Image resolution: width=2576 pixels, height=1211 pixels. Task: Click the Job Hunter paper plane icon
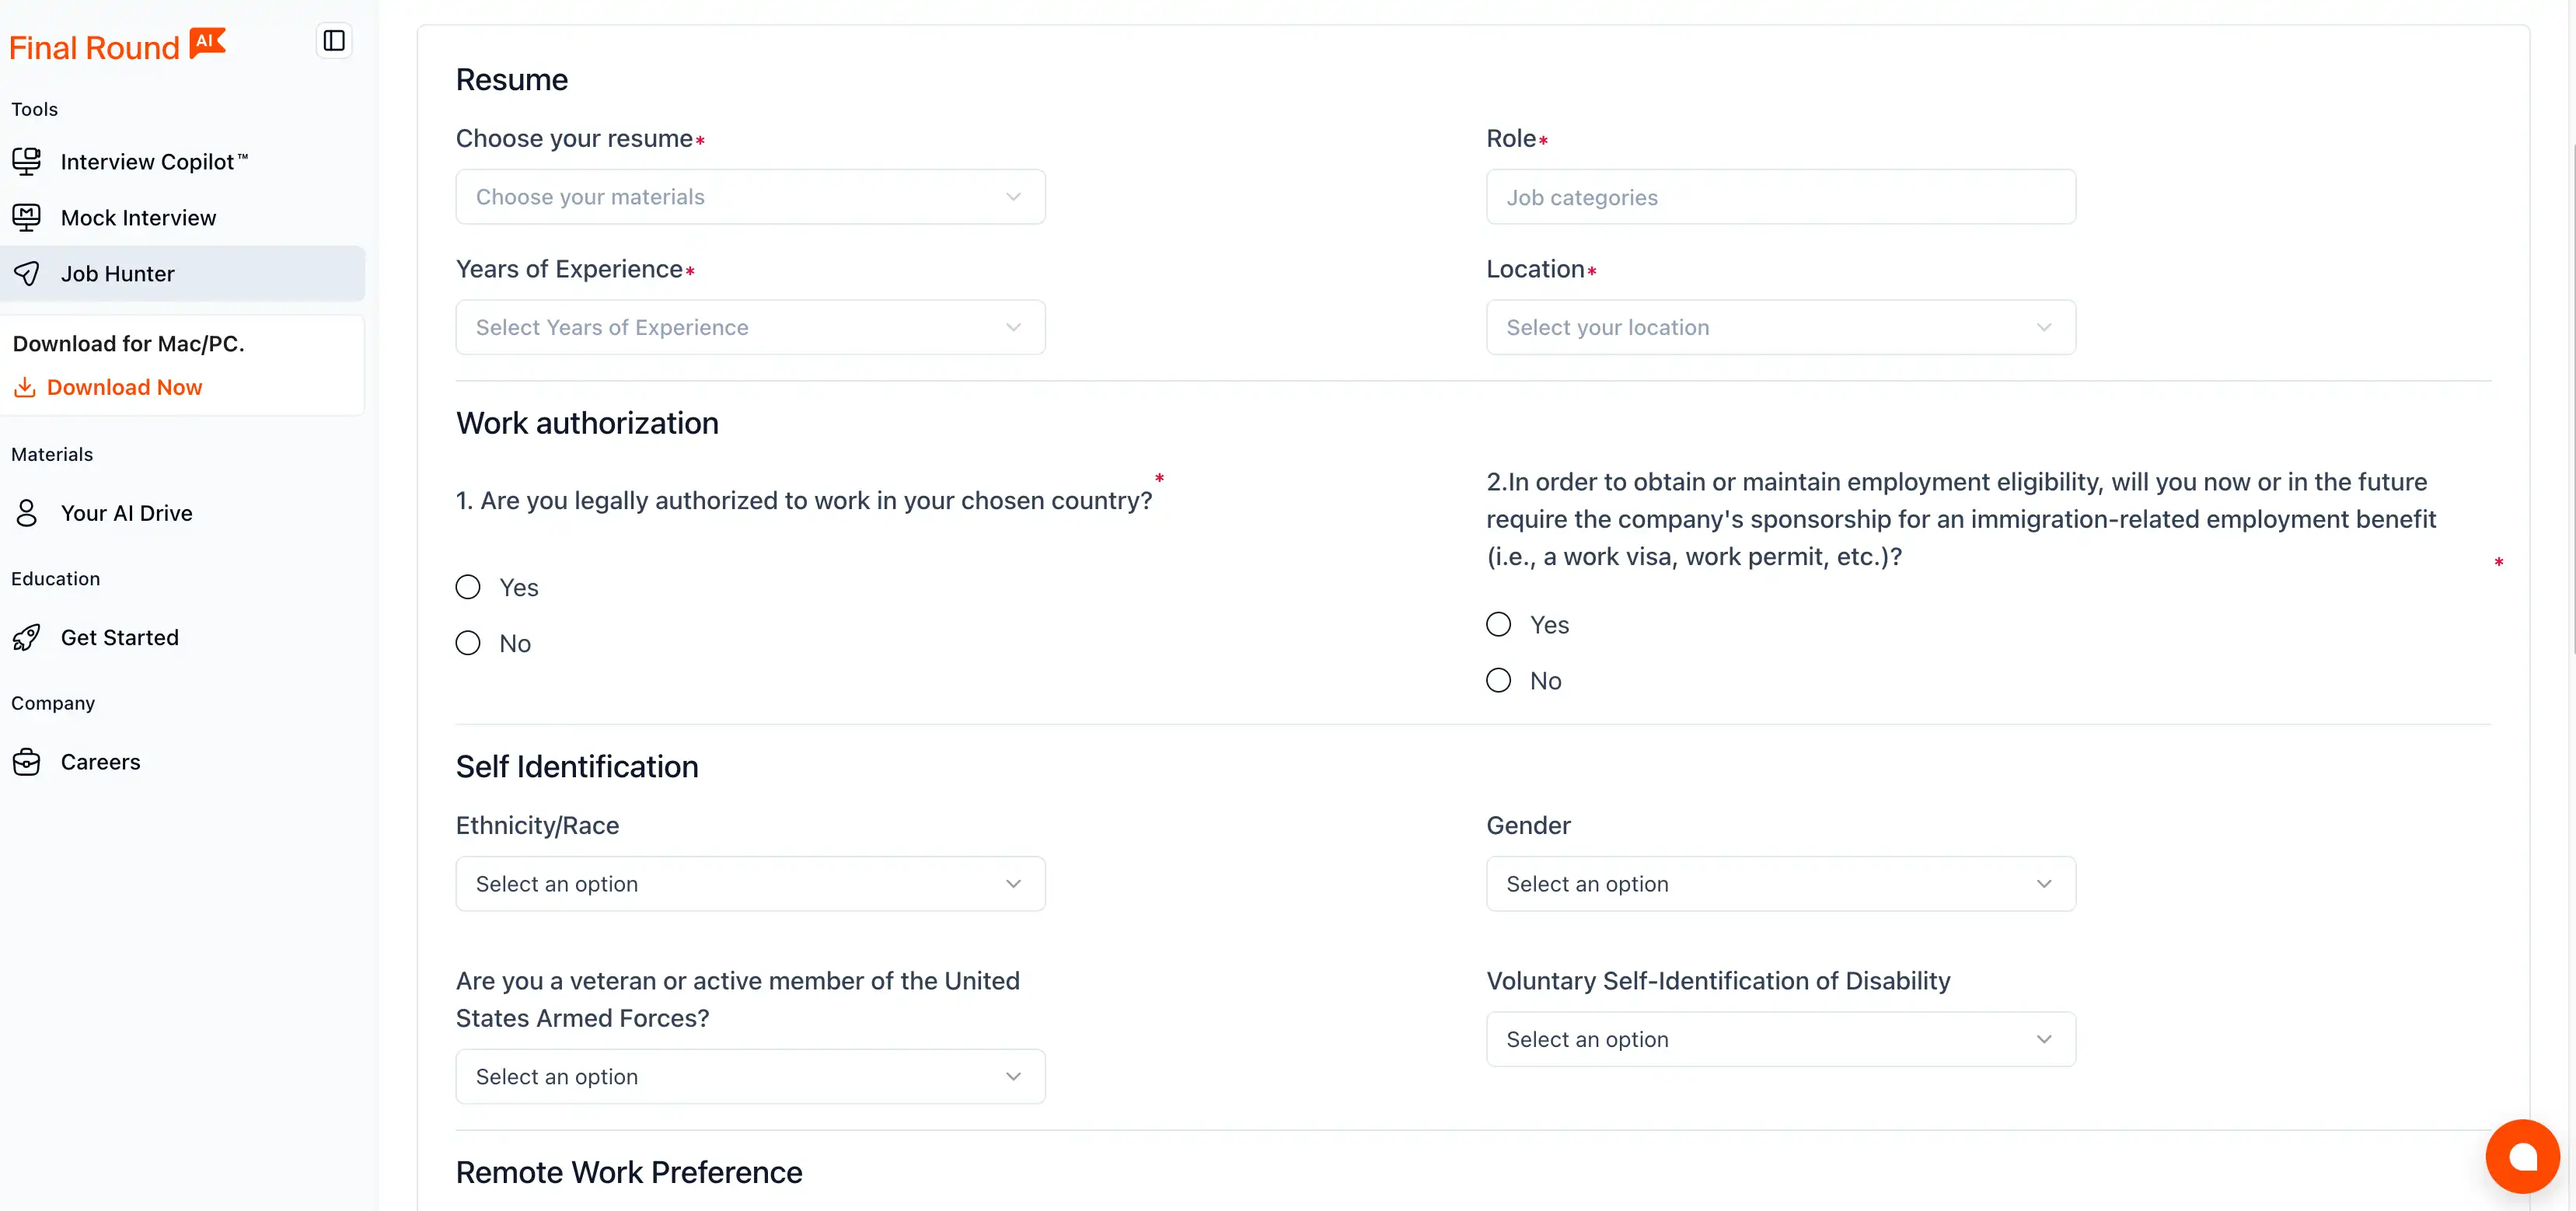(x=27, y=273)
